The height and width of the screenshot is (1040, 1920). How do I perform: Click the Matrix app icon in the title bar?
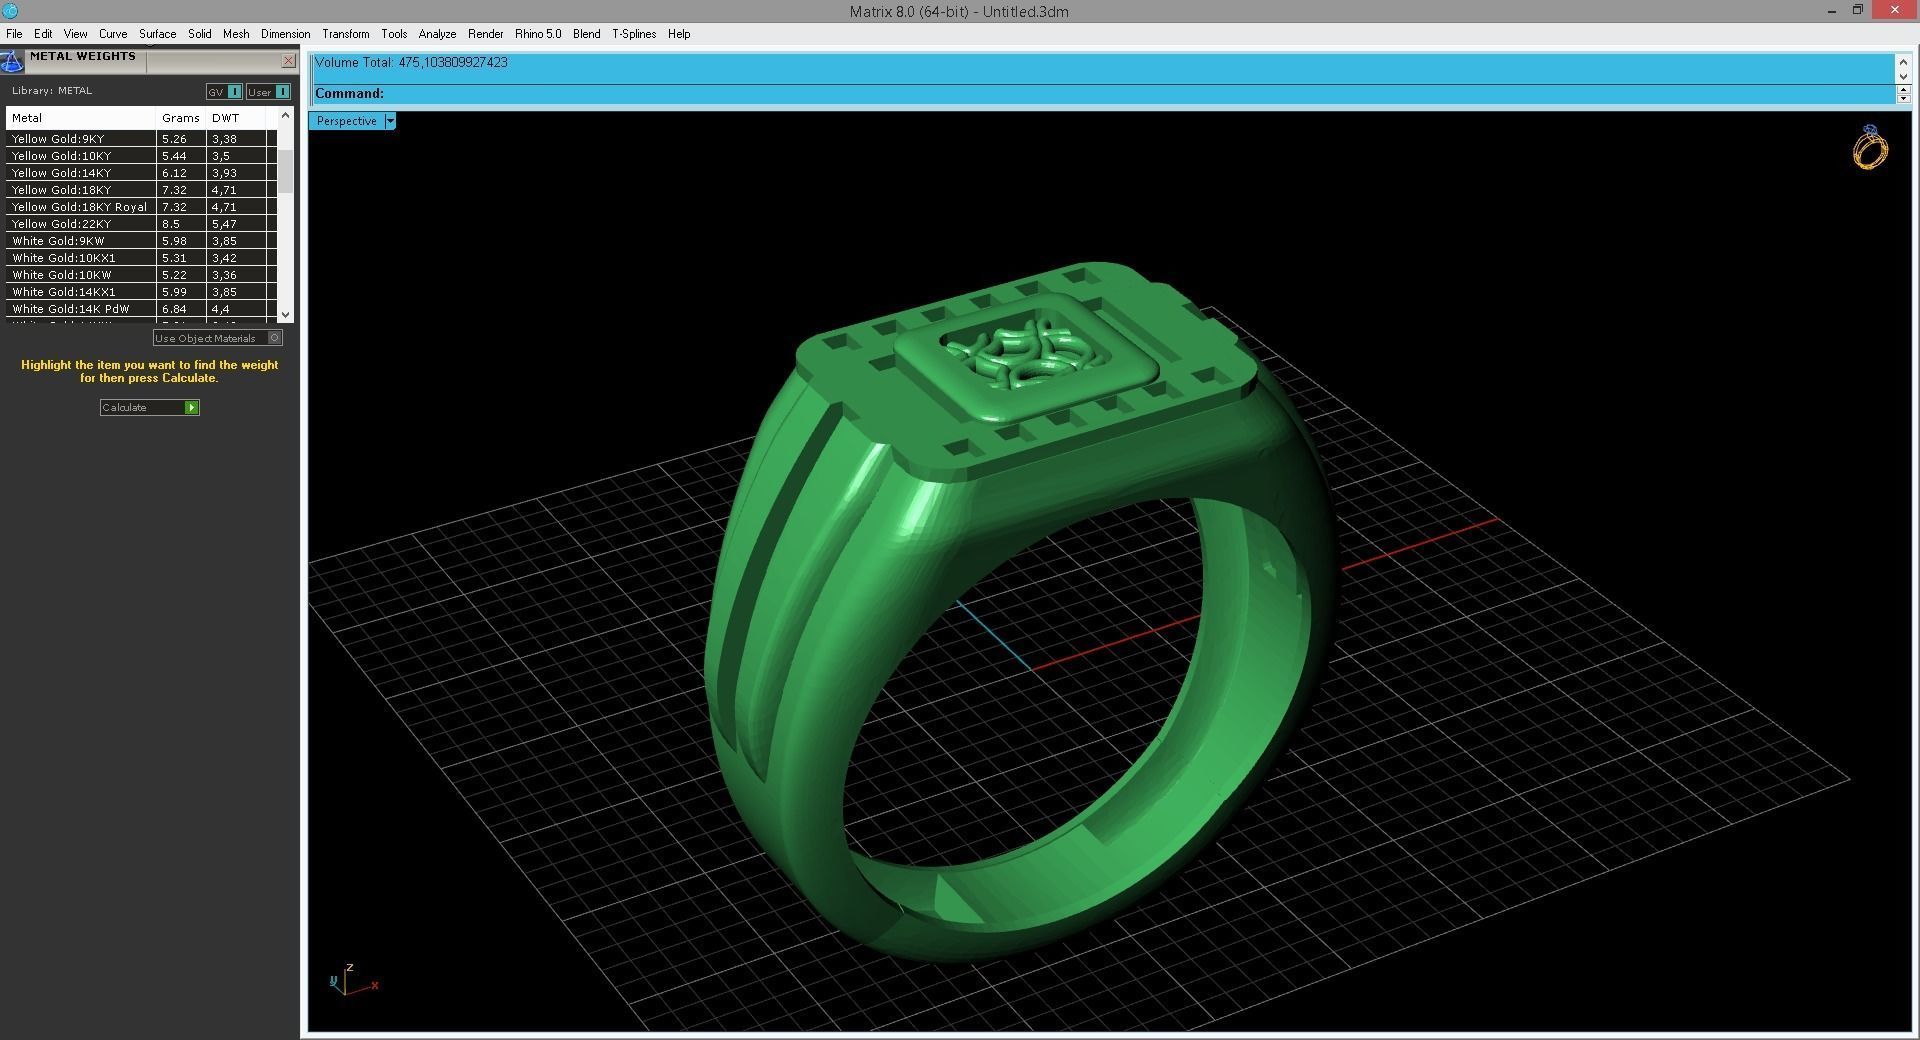(10, 11)
